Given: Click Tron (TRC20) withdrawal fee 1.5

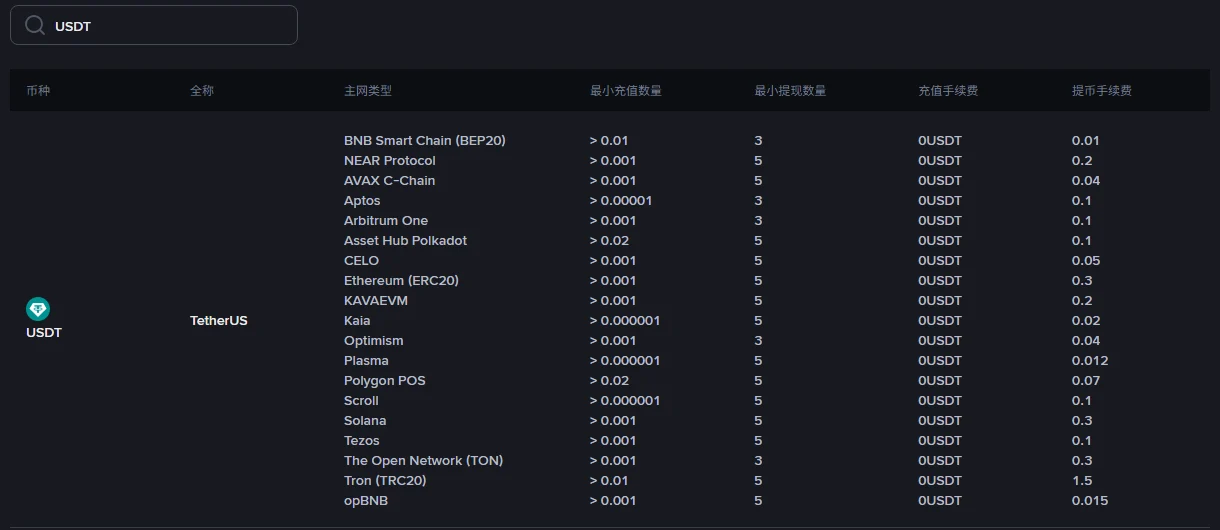Looking at the screenshot, I should pos(1082,481).
